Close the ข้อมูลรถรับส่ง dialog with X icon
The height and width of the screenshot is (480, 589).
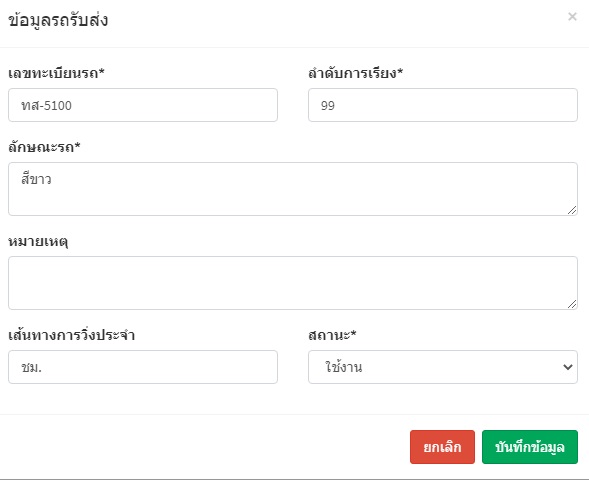(572, 17)
